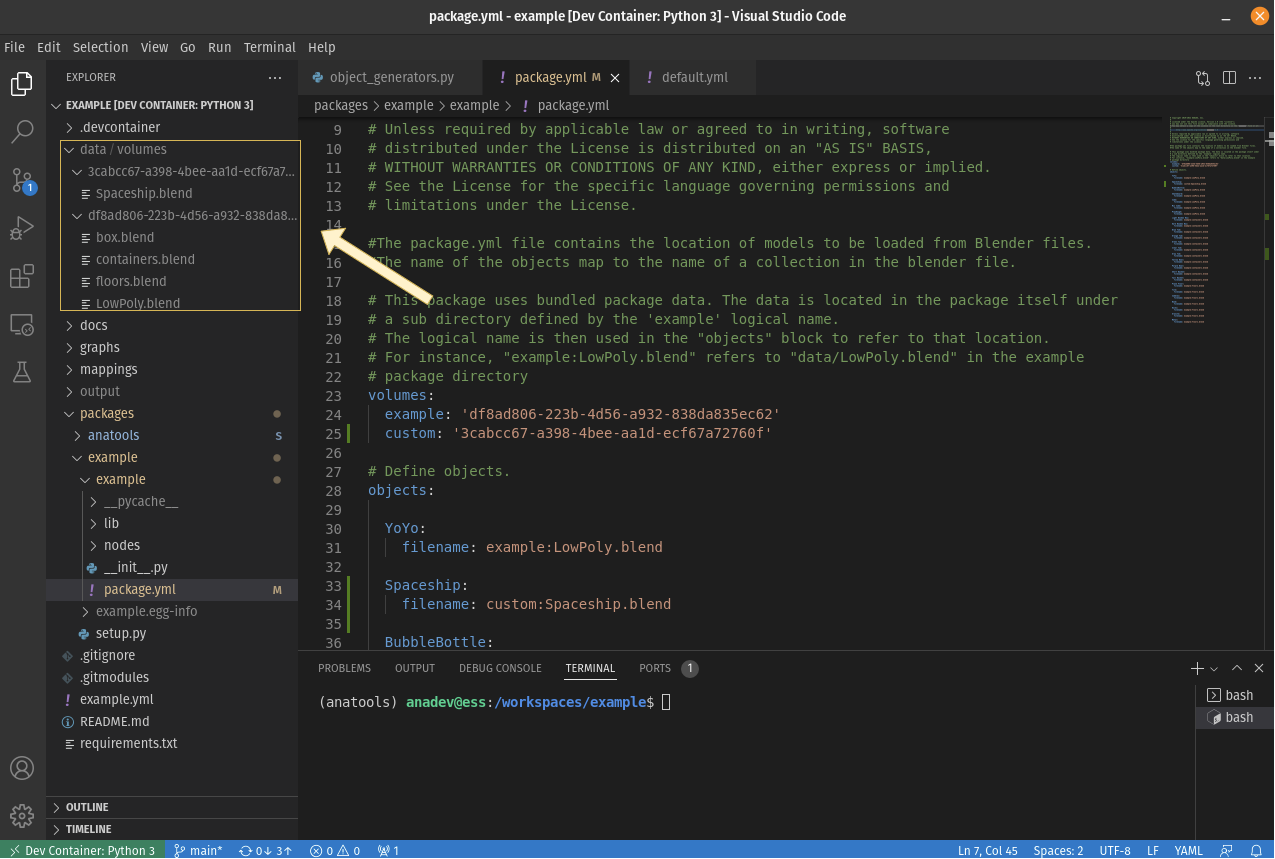This screenshot has width=1275, height=859.
Task: Click the split editor icon
Action: [x=1229, y=77]
